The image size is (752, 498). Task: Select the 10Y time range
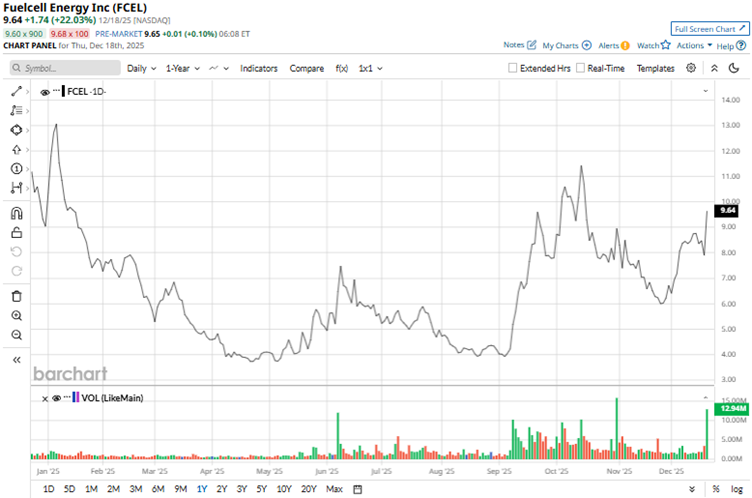284,489
